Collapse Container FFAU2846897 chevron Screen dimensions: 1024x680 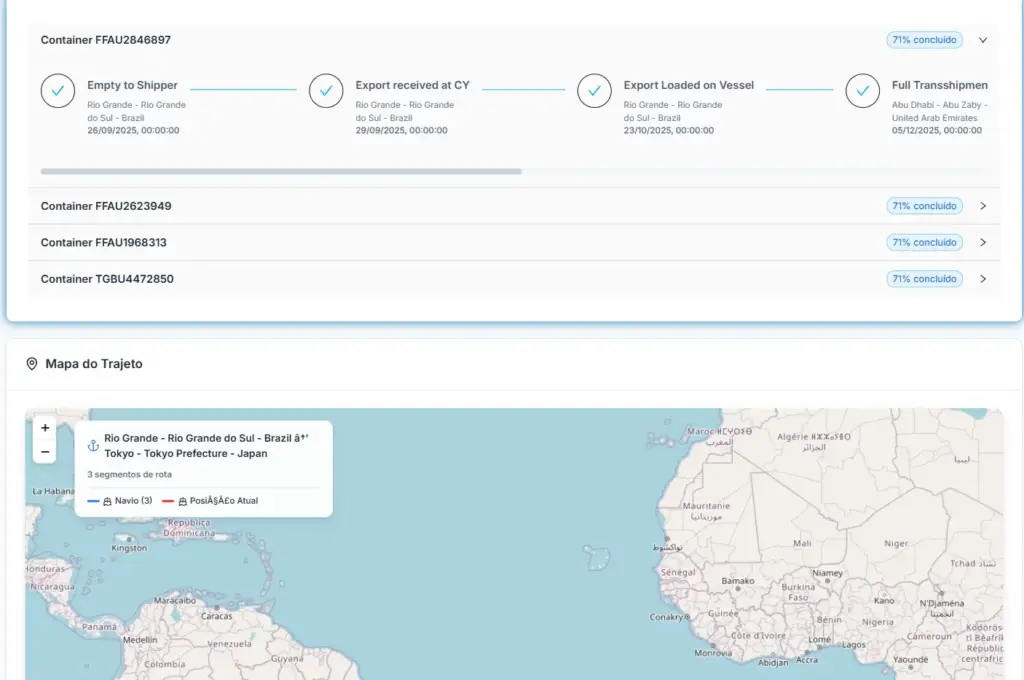(x=983, y=40)
